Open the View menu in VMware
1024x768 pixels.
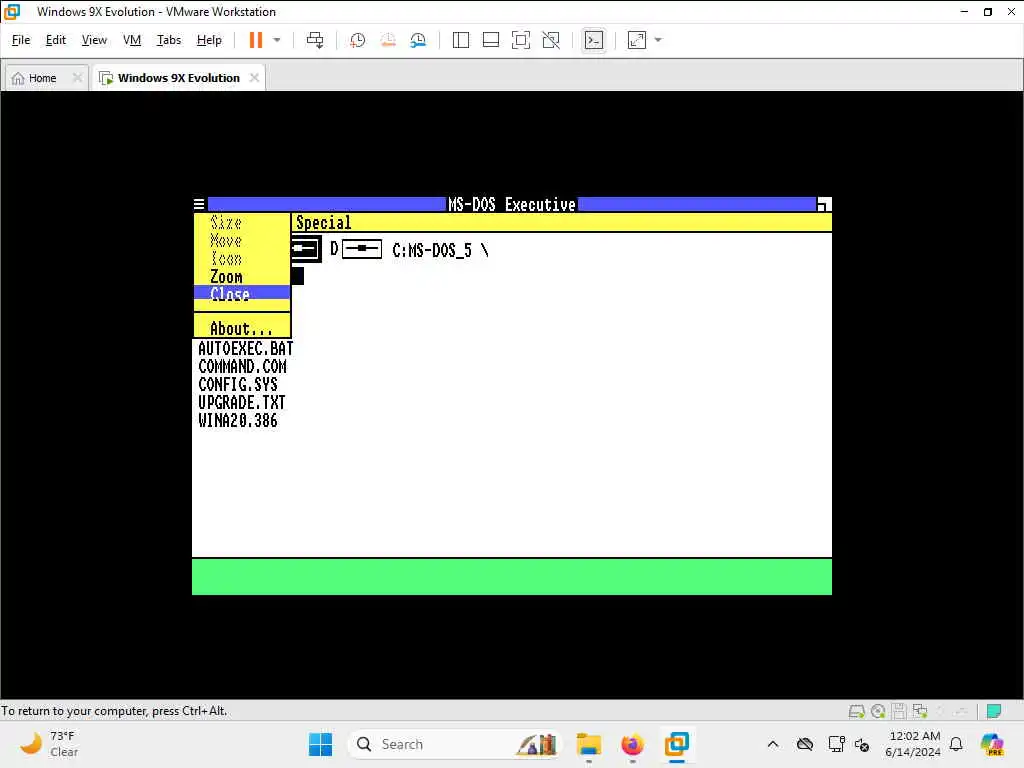94,40
